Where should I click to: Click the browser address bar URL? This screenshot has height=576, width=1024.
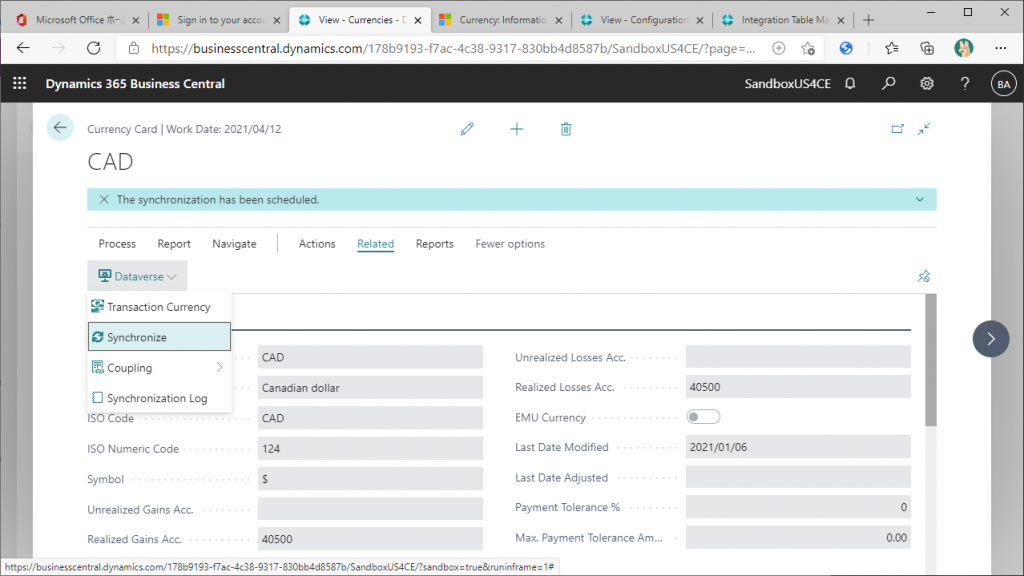(x=453, y=48)
